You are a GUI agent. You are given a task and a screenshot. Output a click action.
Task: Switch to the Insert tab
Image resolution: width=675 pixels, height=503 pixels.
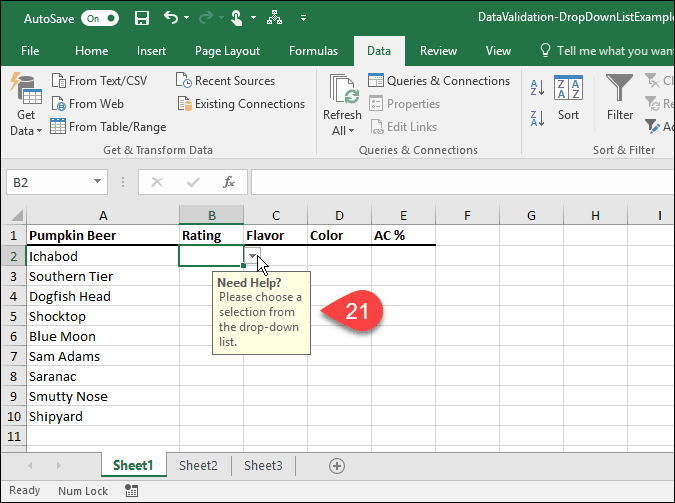point(151,51)
